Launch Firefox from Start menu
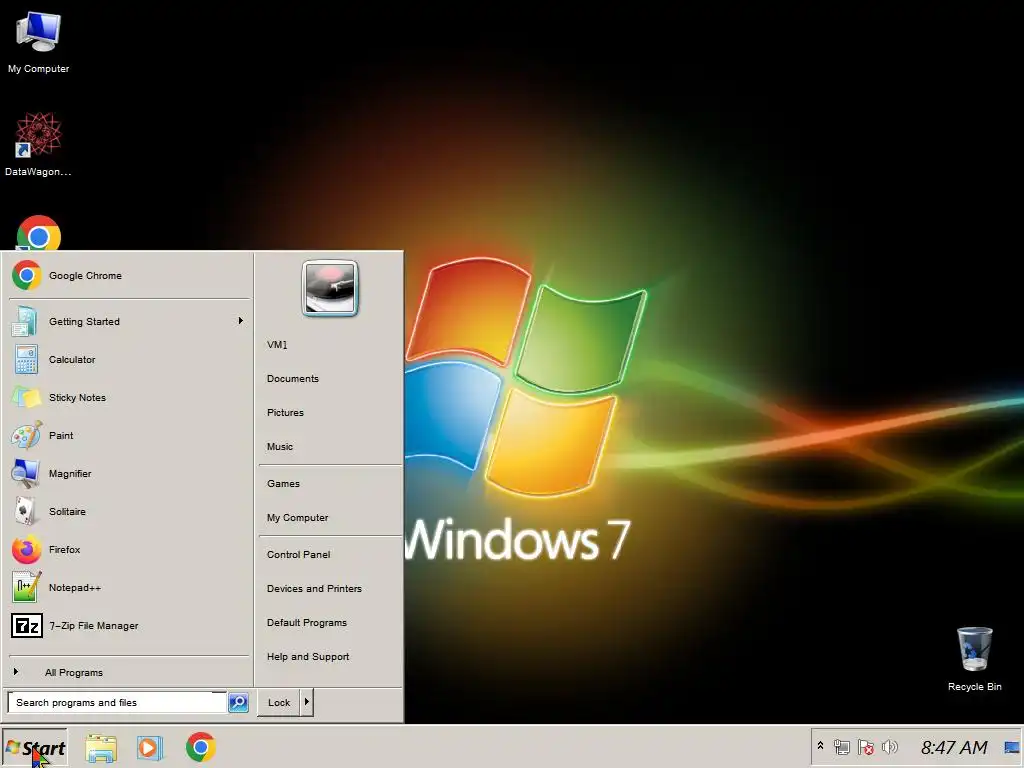 pos(129,549)
